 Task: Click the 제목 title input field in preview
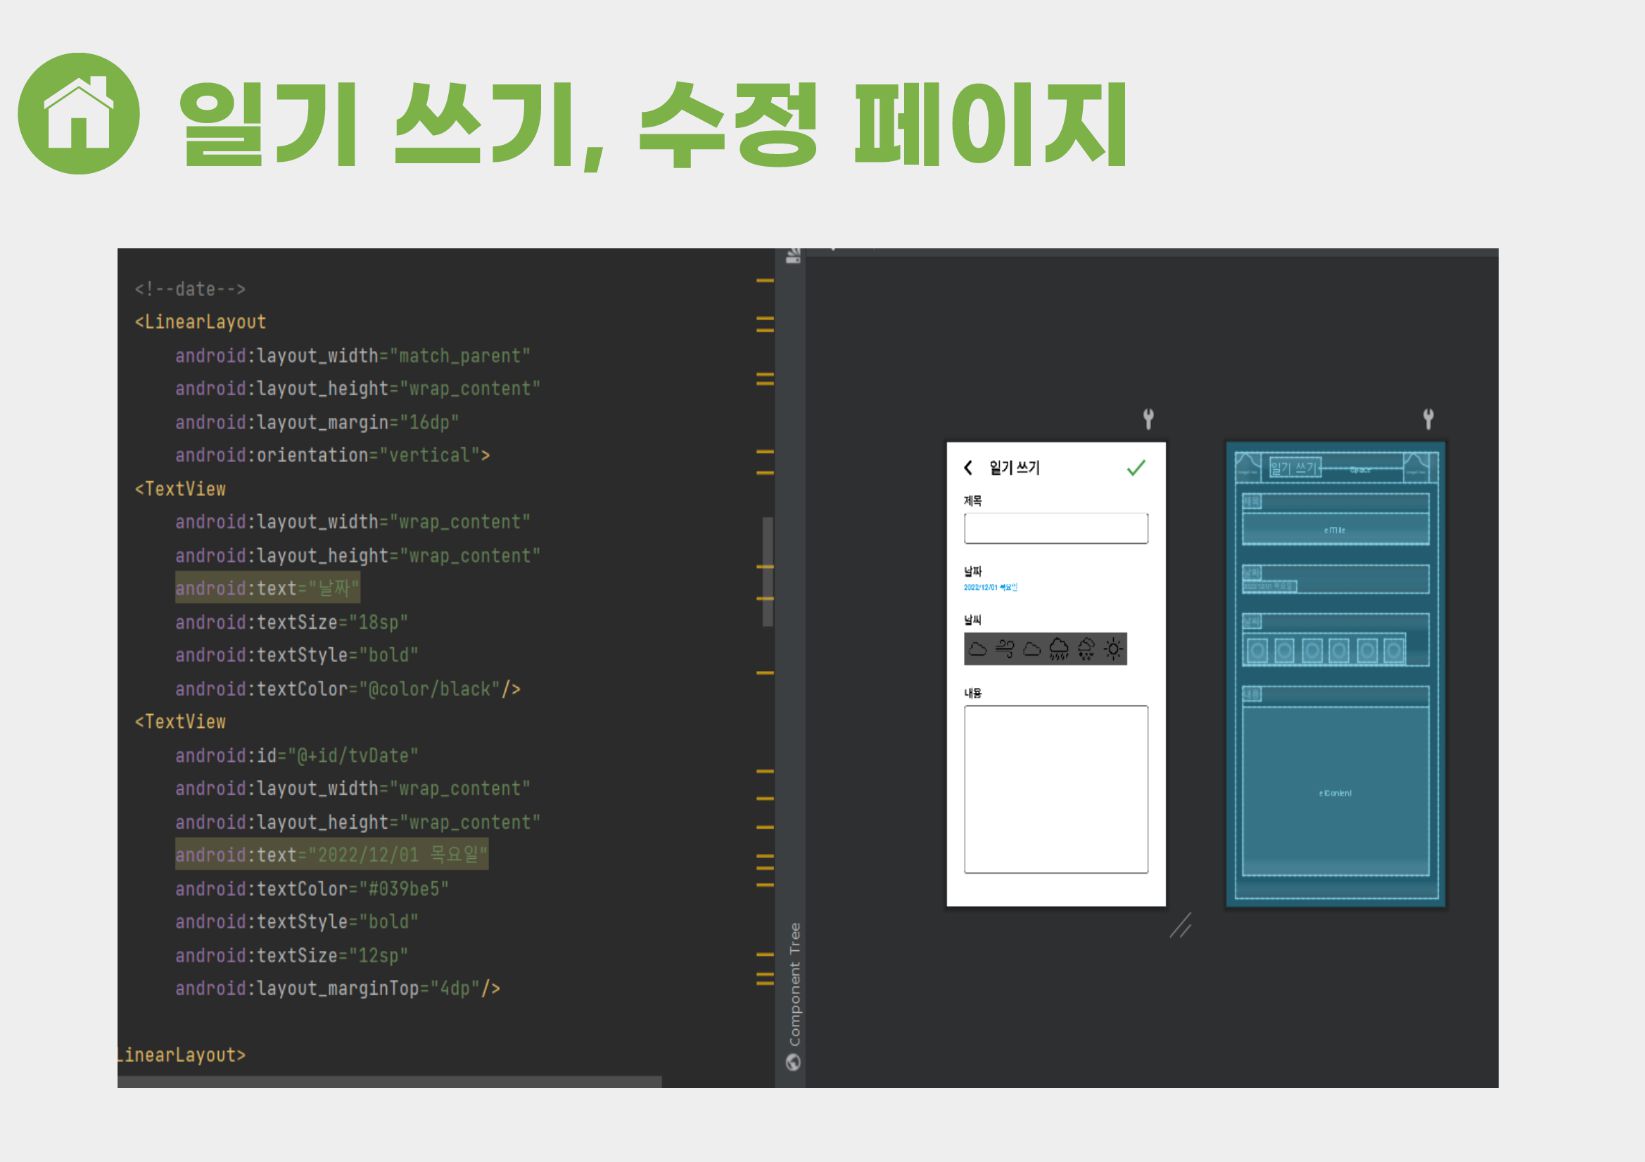[1056, 528]
